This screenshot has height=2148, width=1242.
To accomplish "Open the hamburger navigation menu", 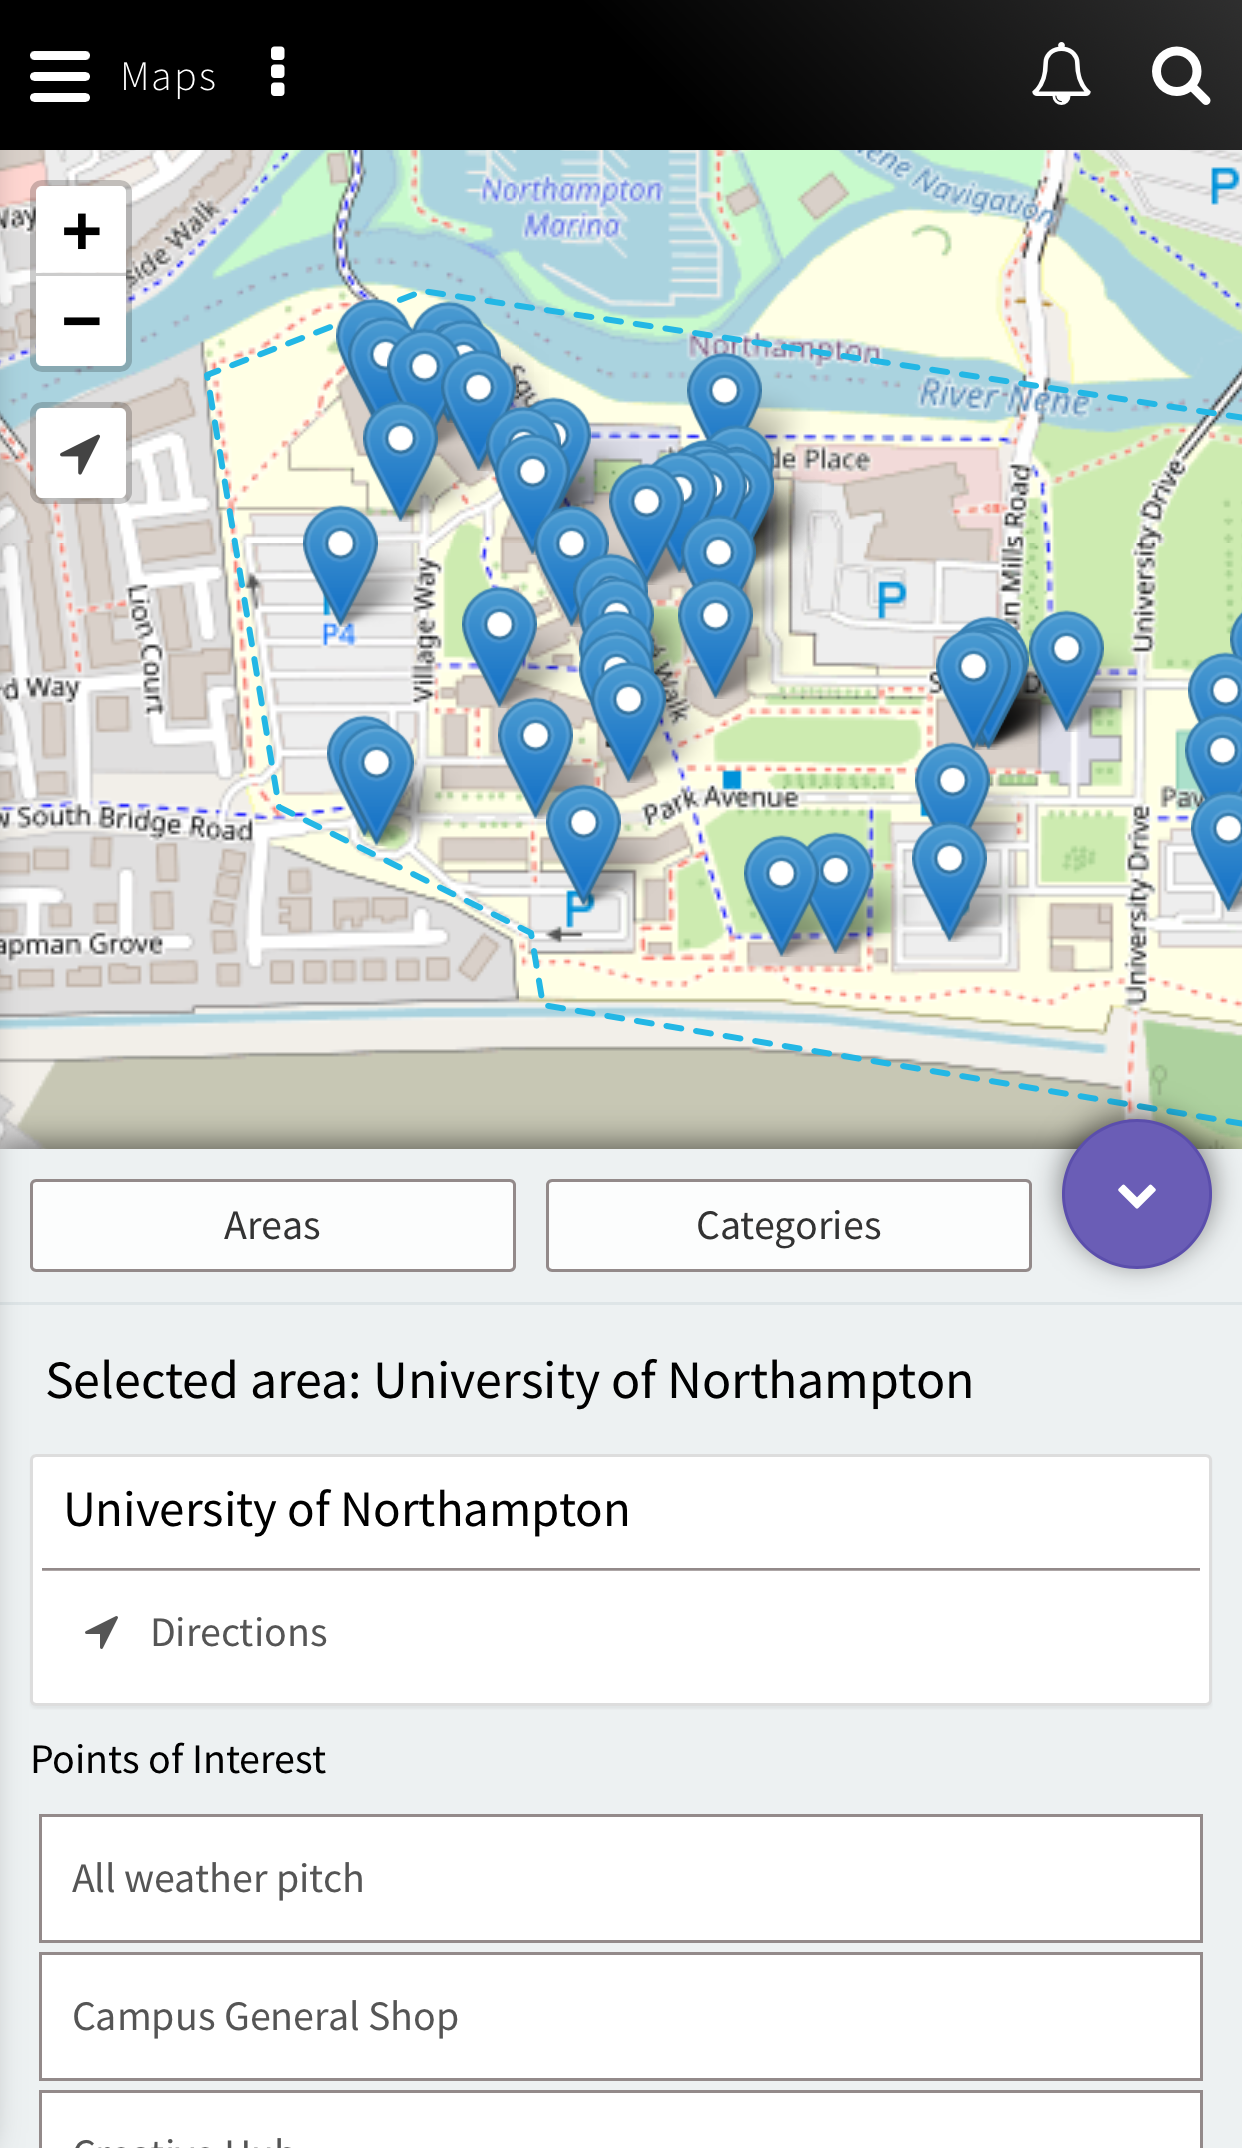I will click(x=60, y=76).
